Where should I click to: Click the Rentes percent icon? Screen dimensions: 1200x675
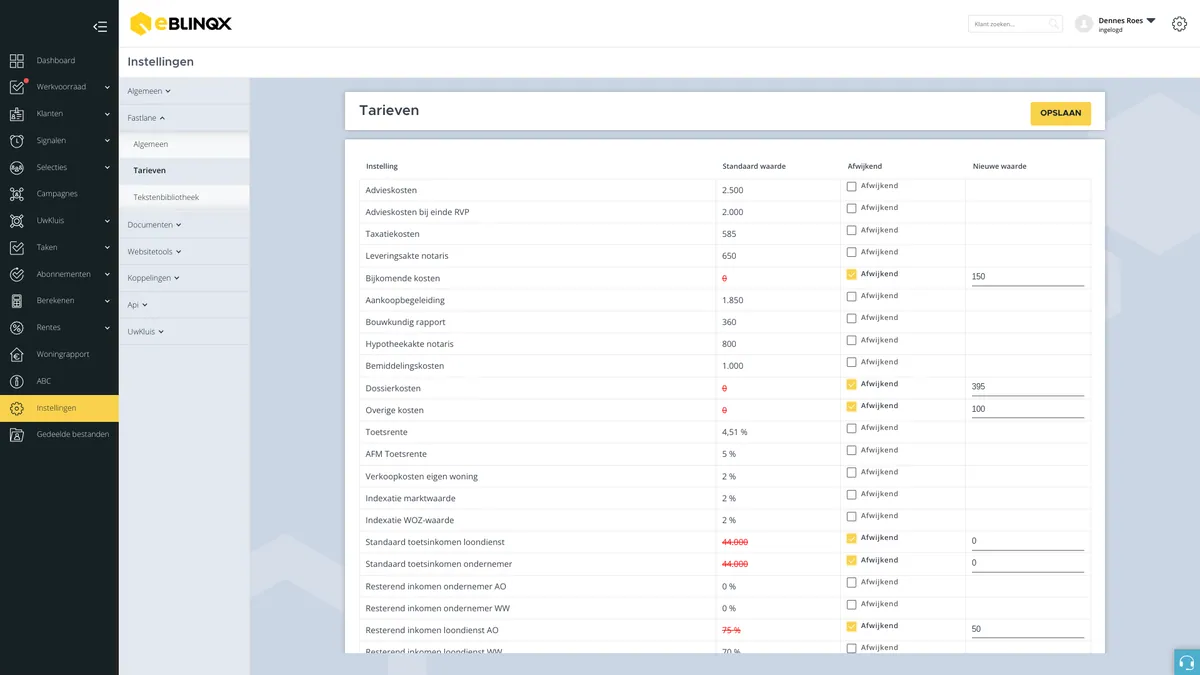click(17, 328)
